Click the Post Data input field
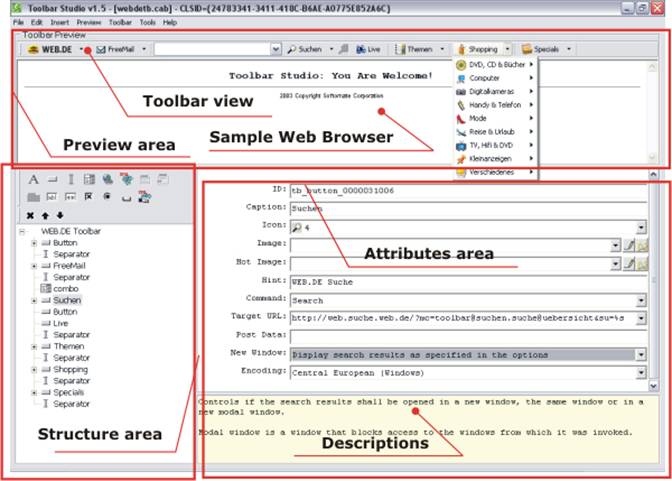The width and height of the screenshot is (672, 481). [468, 337]
